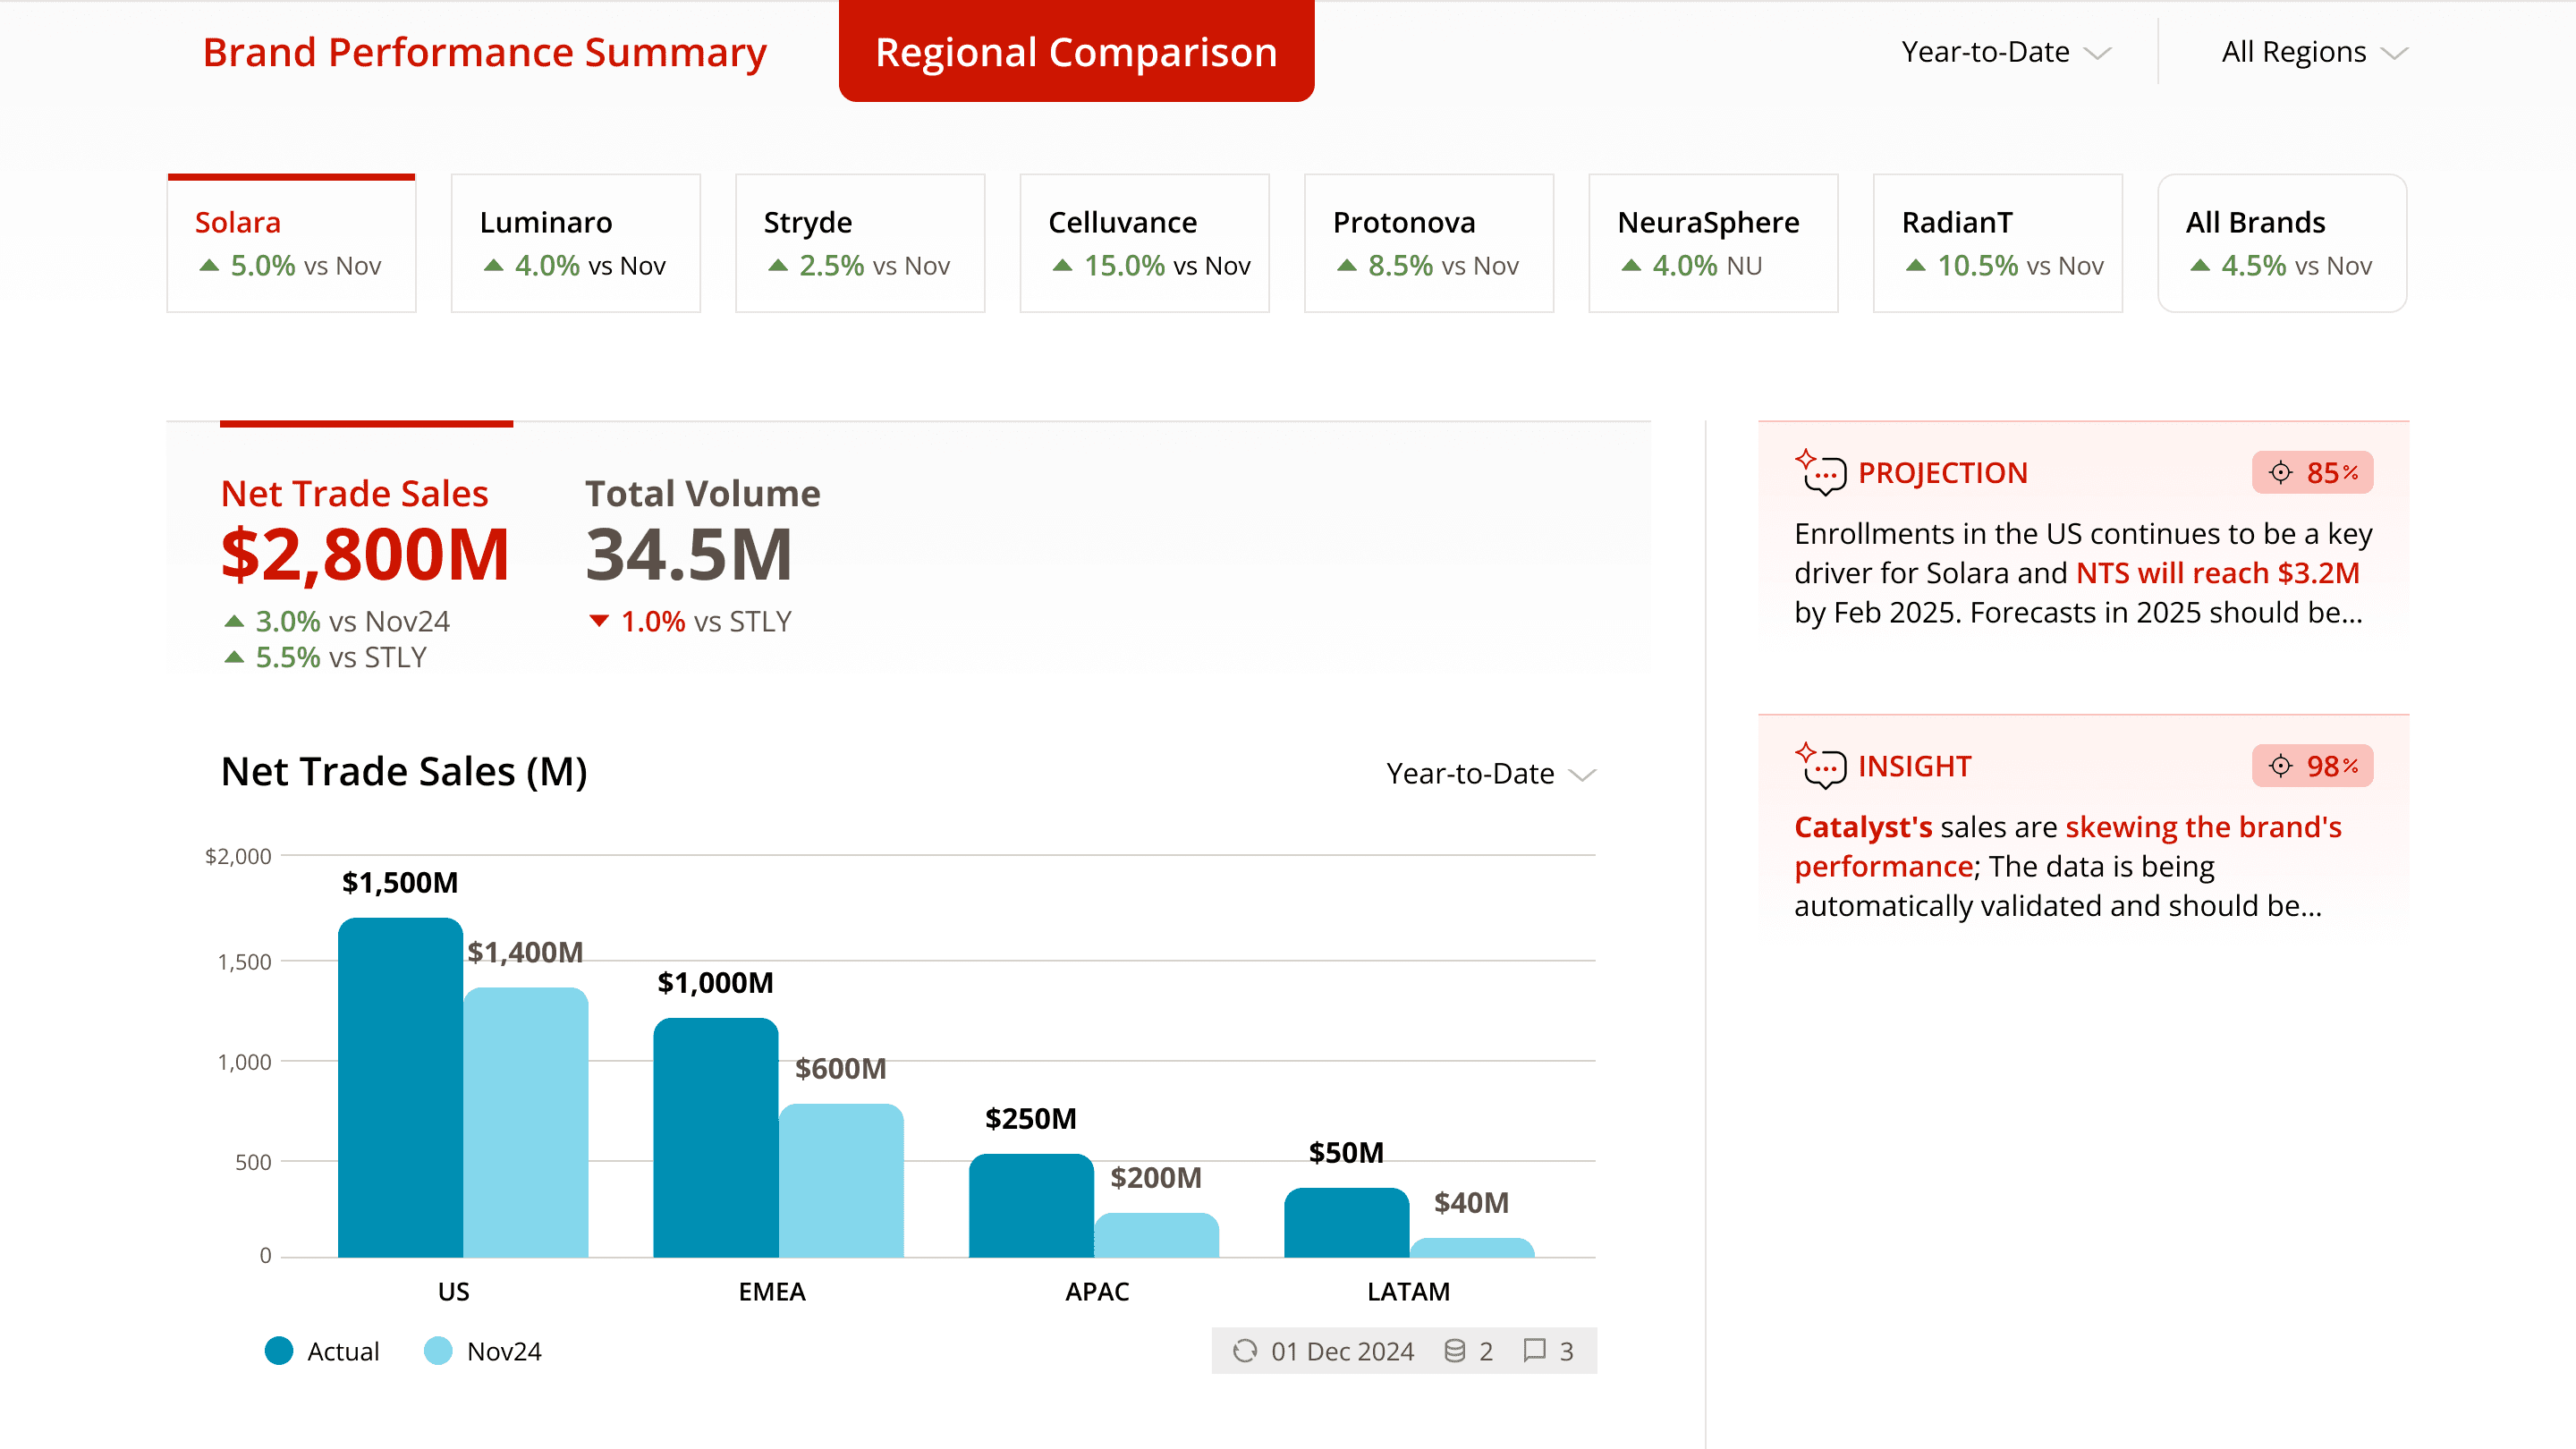The height and width of the screenshot is (1449, 2576).
Task: Select the Regional Comparison tab
Action: (x=1076, y=52)
